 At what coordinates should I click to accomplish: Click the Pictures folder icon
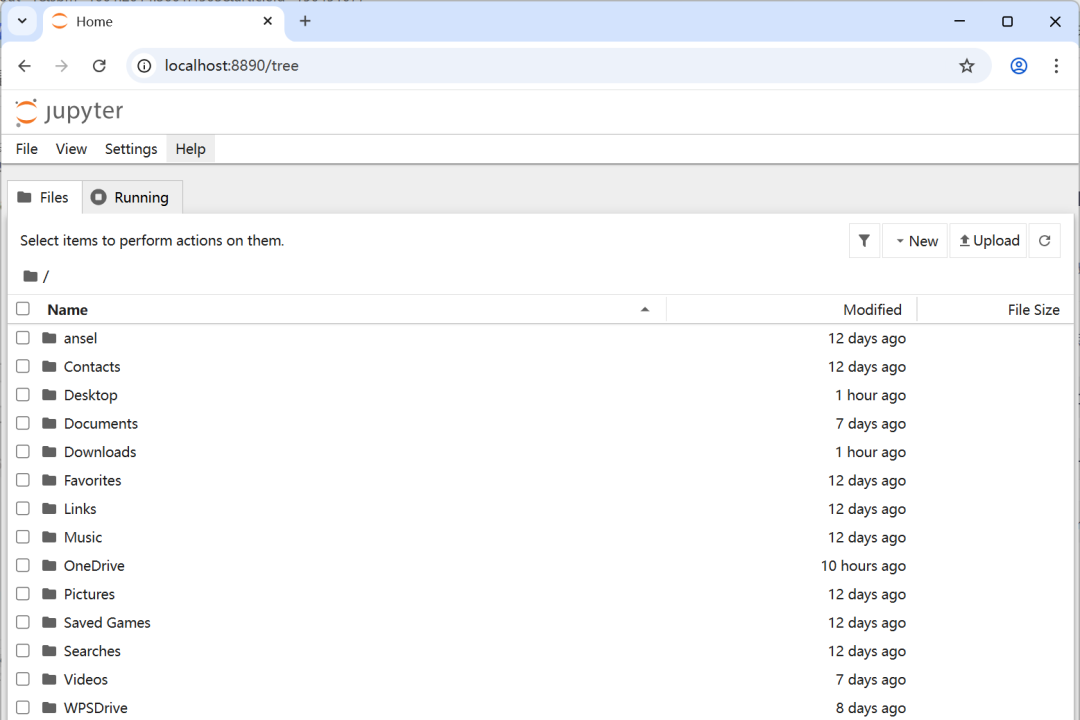click(x=49, y=593)
